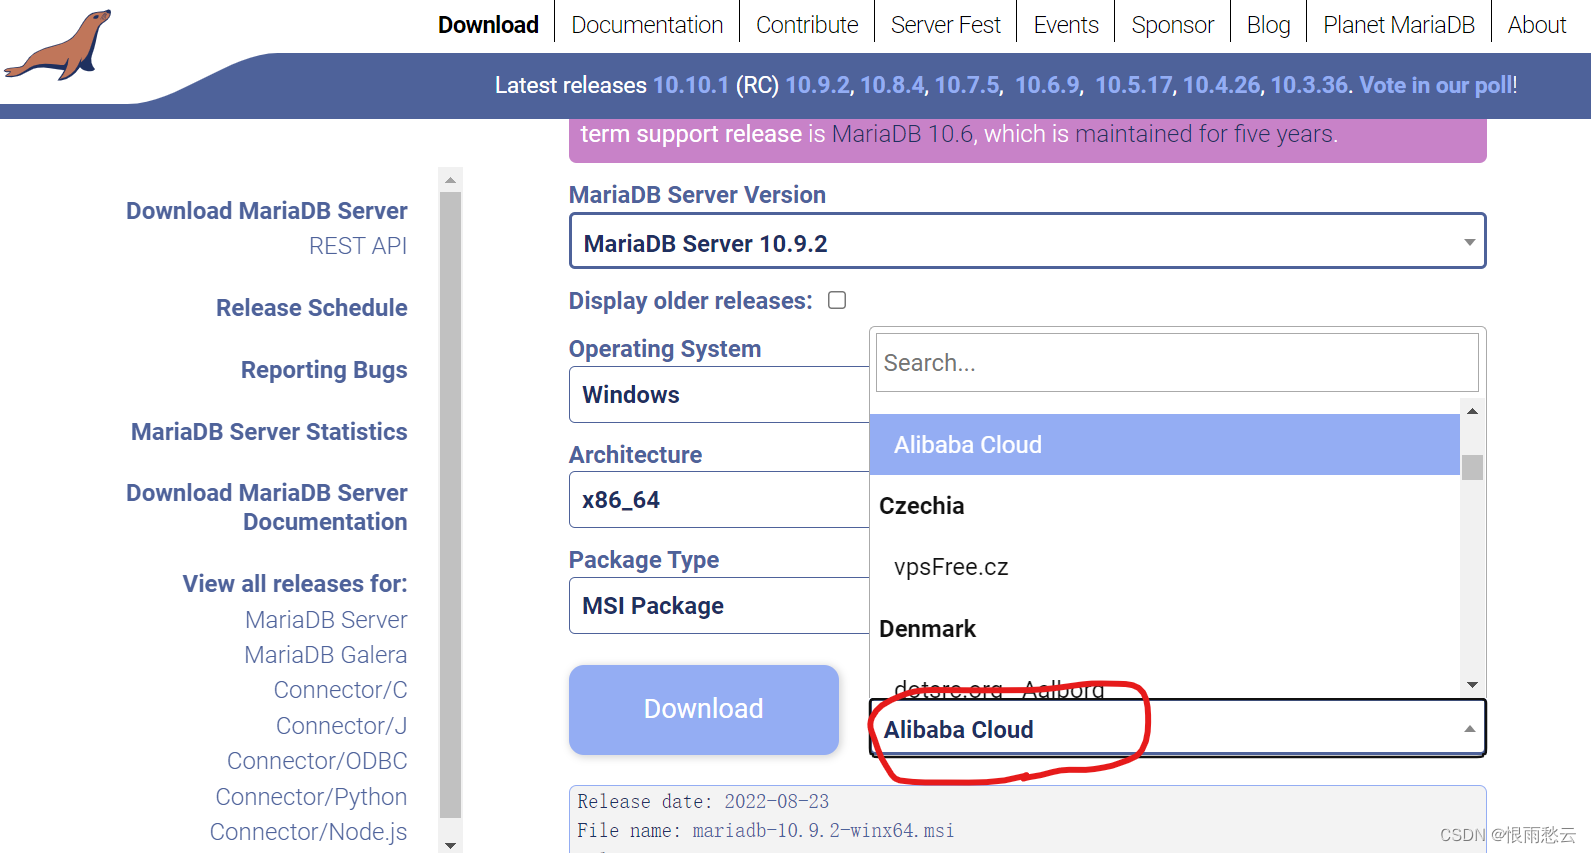Open the Download MariaDB Server Documentation link
The height and width of the screenshot is (853, 1591).
(267, 507)
